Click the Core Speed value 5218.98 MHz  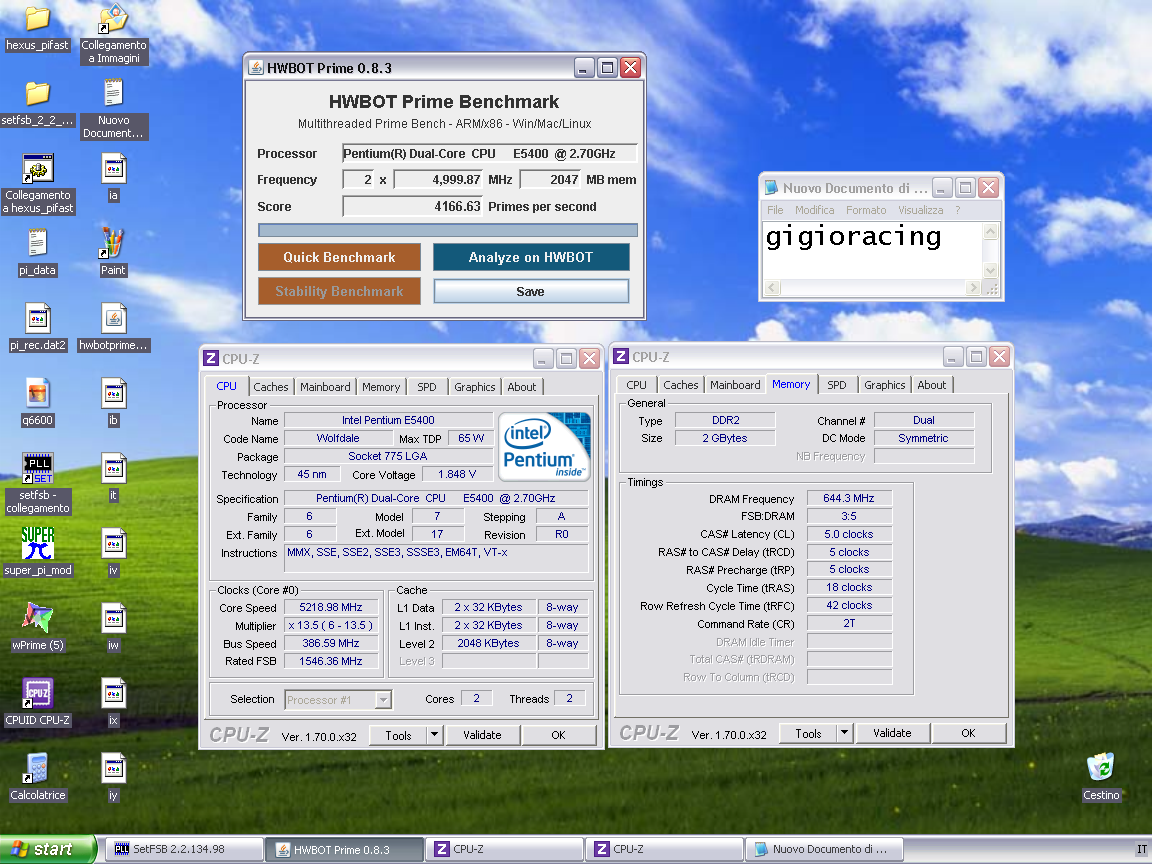click(x=331, y=607)
